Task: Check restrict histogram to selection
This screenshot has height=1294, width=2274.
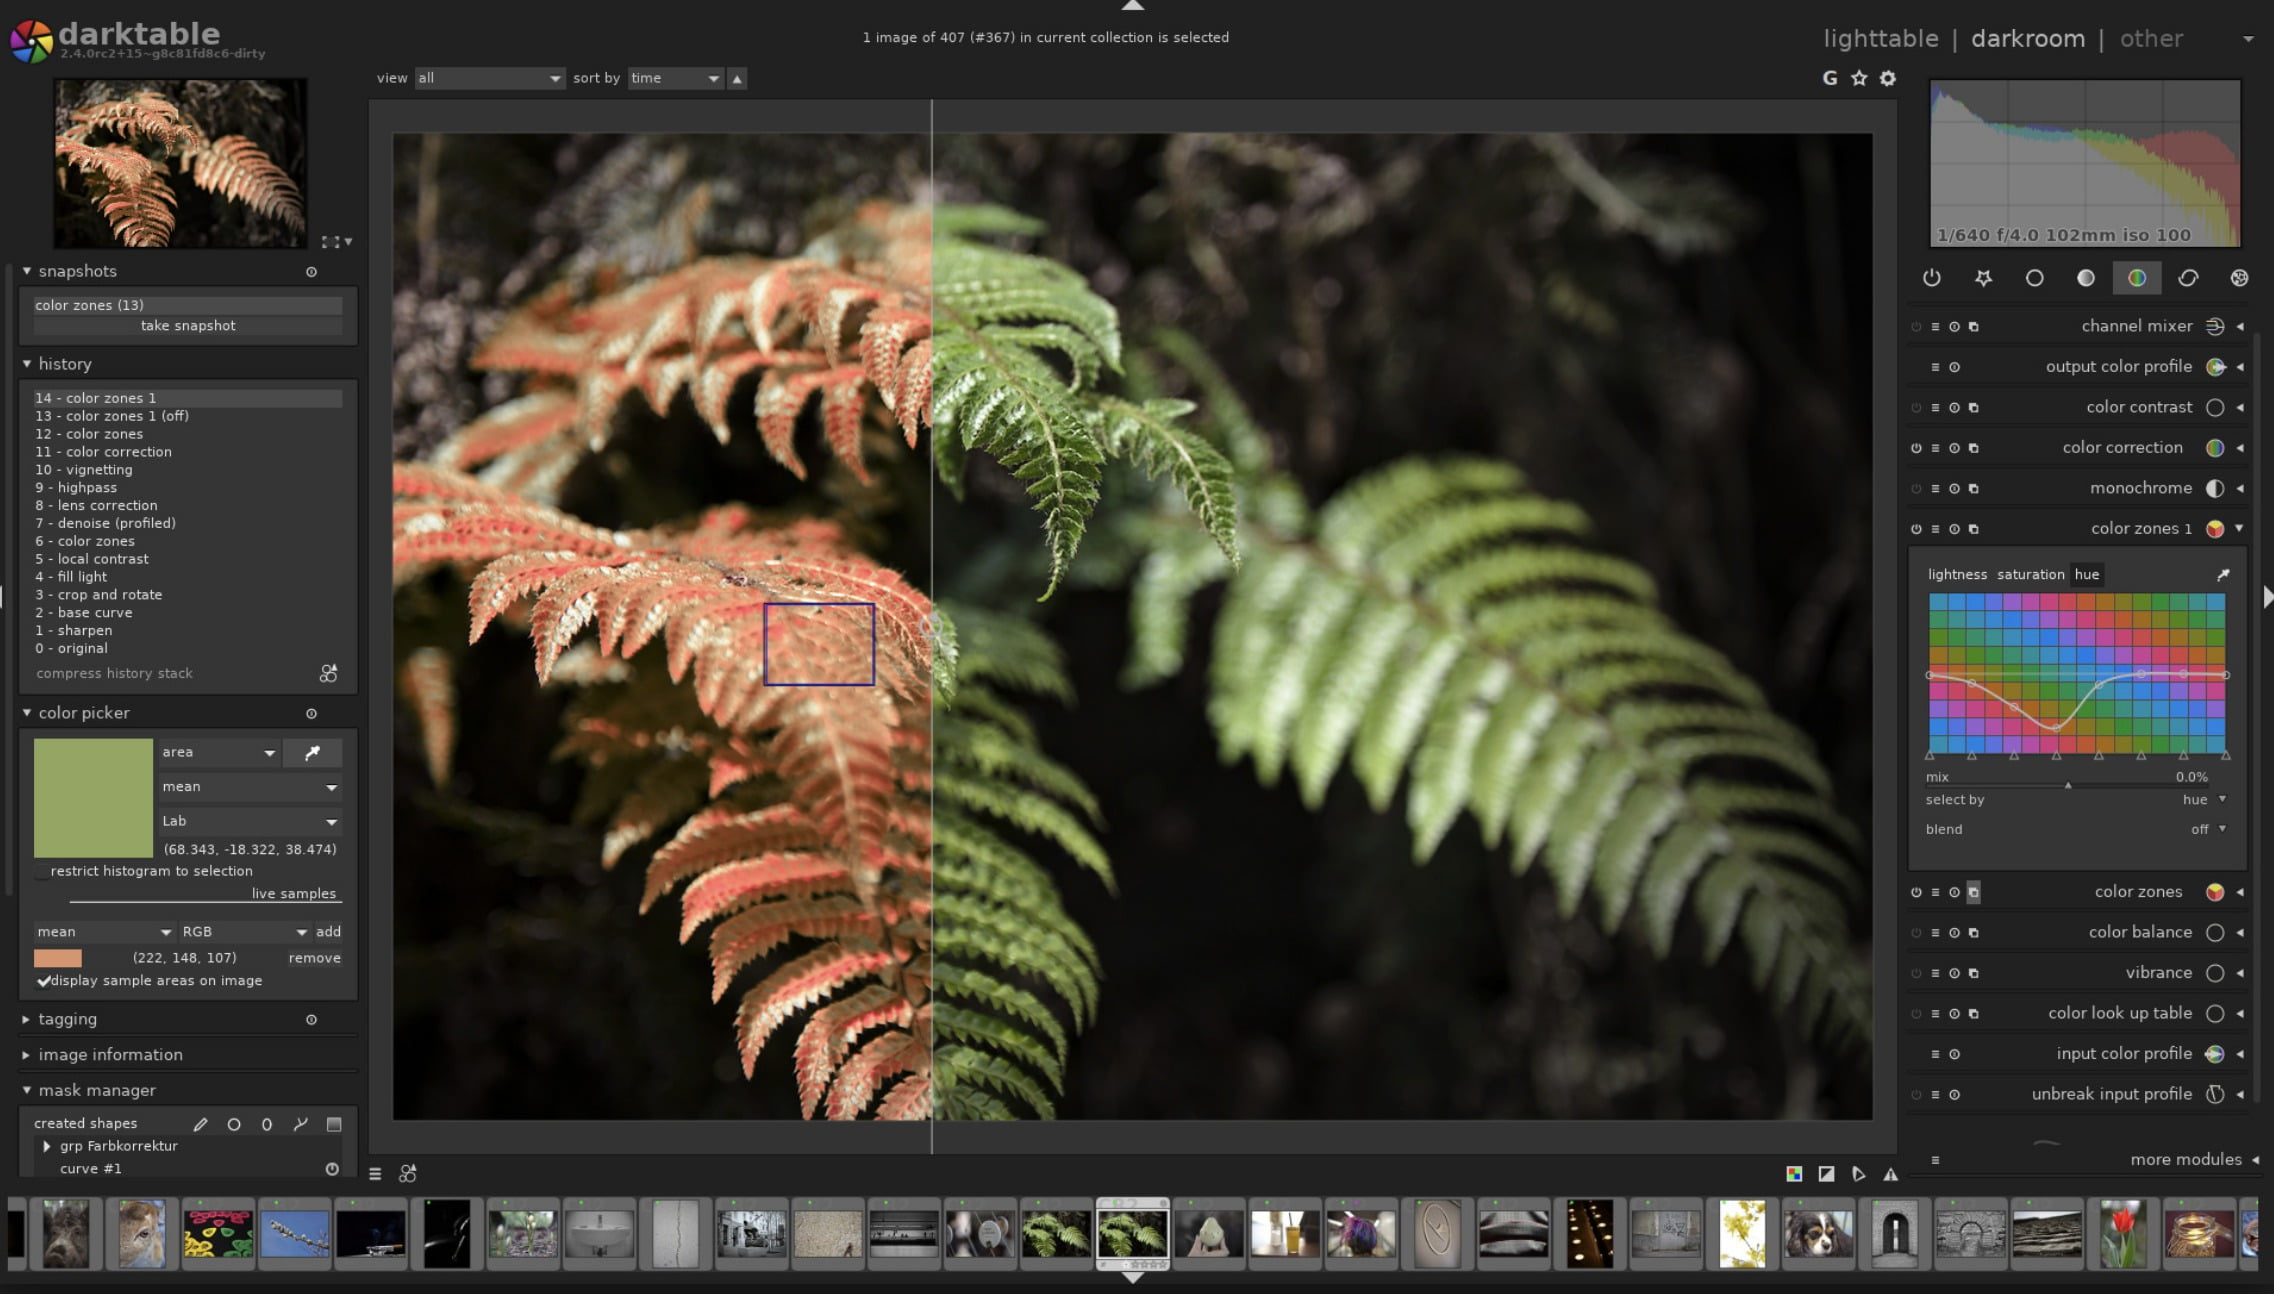Action: tap(143, 871)
